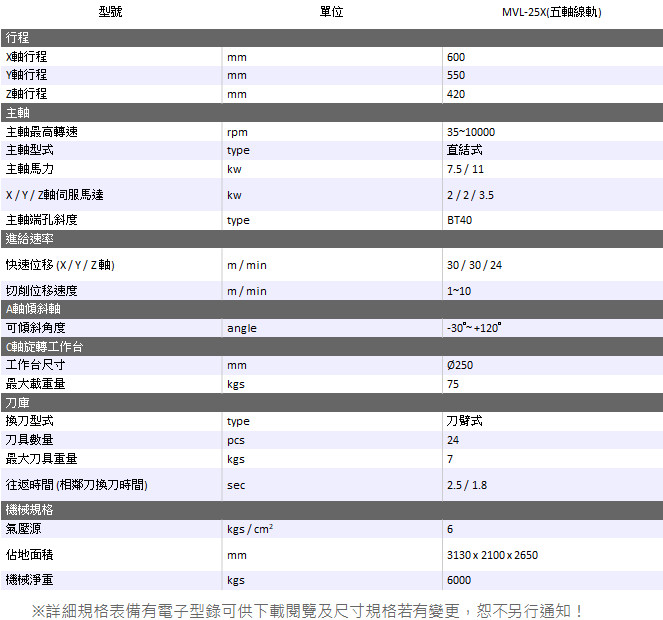Click the table size value Ø250
The width and height of the screenshot is (663, 620).
460,365
